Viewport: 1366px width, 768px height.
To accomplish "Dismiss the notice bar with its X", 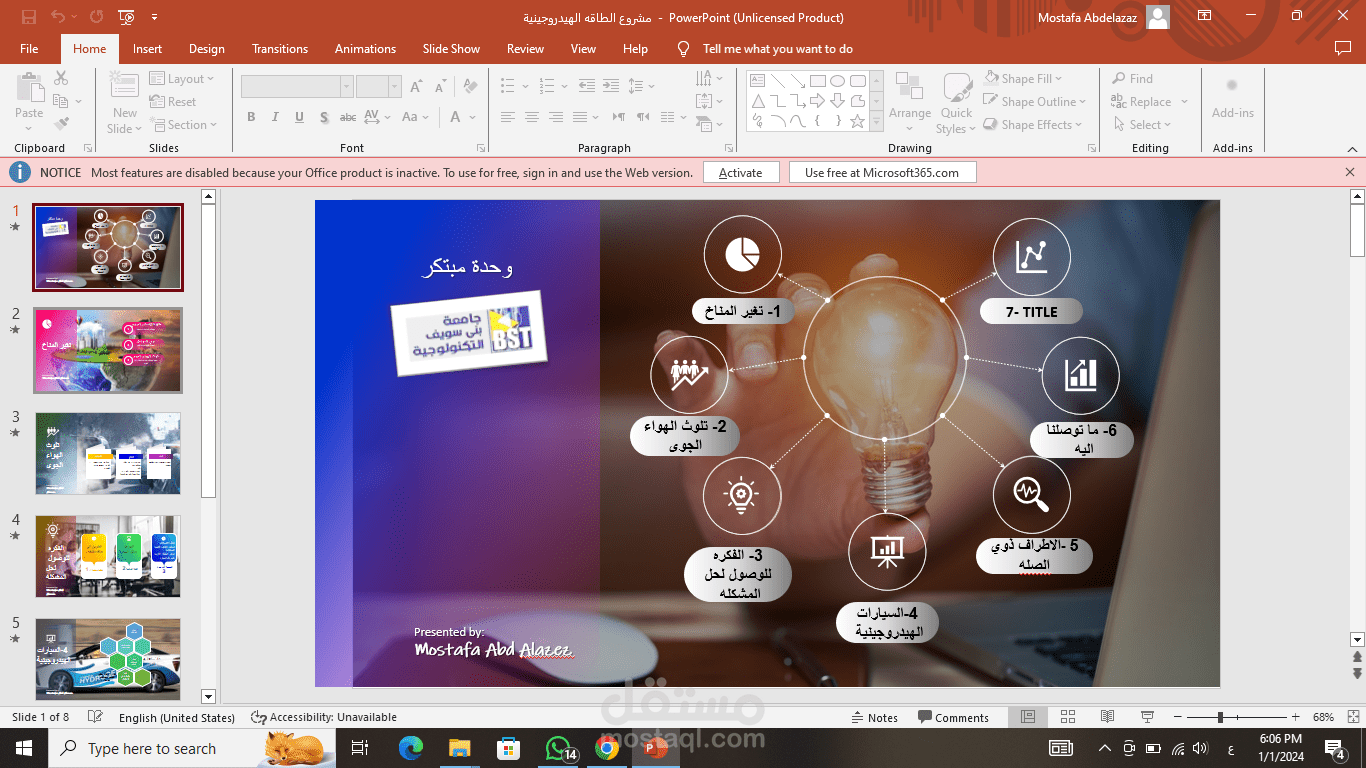I will point(1350,172).
